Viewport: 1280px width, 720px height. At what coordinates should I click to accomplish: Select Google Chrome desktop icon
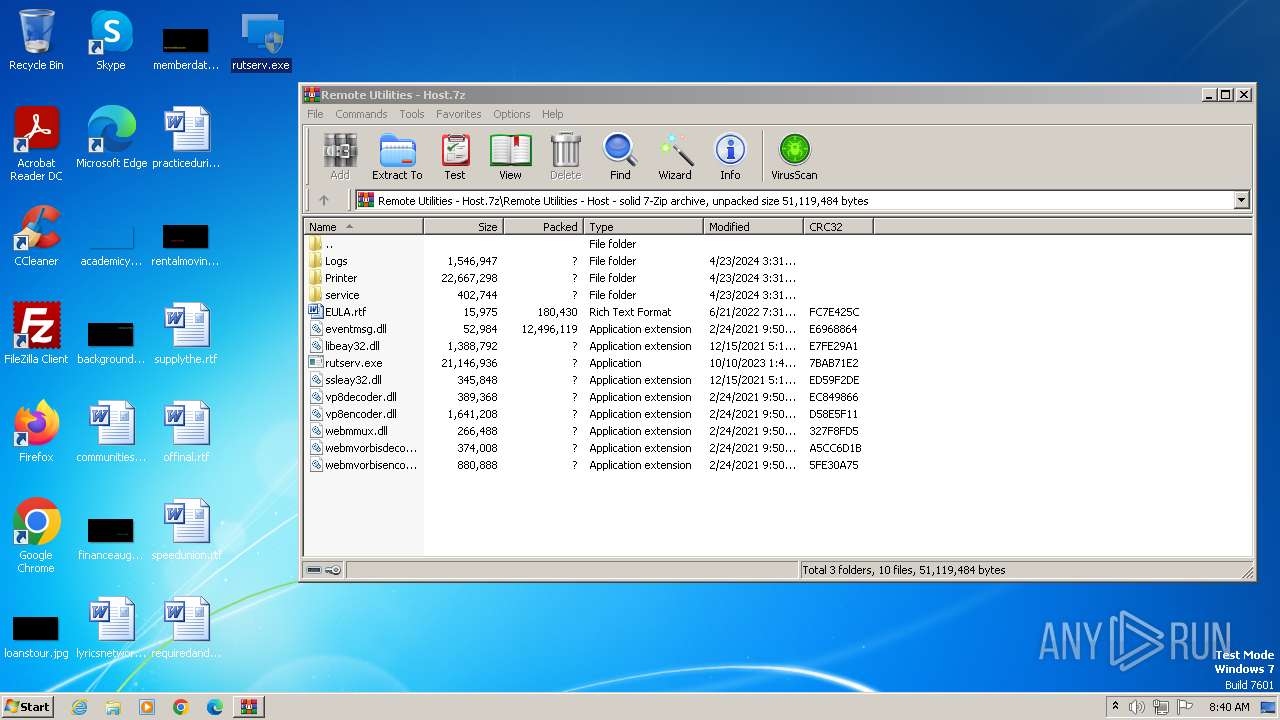(x=36, y=537)
